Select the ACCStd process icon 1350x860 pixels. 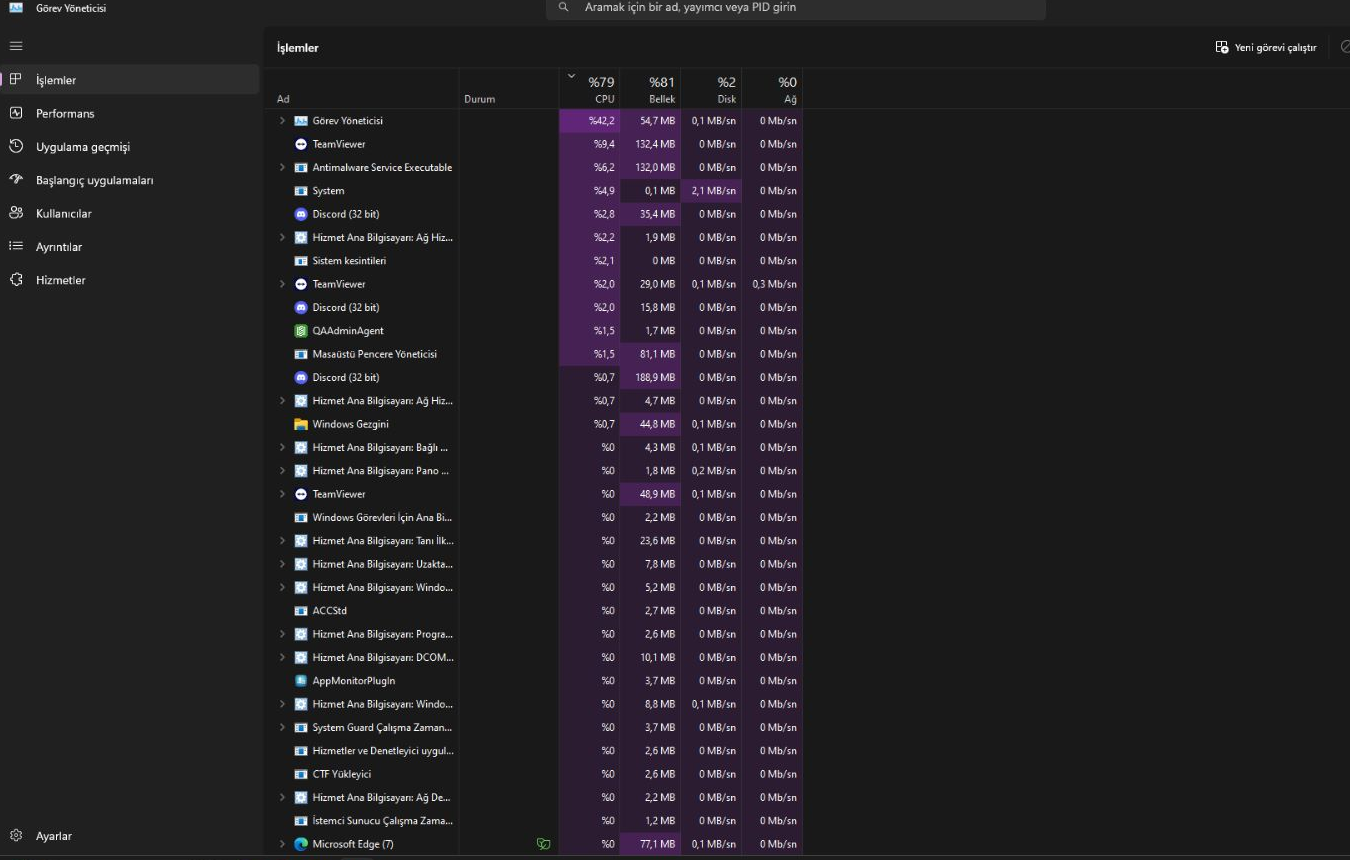(301, 611)
